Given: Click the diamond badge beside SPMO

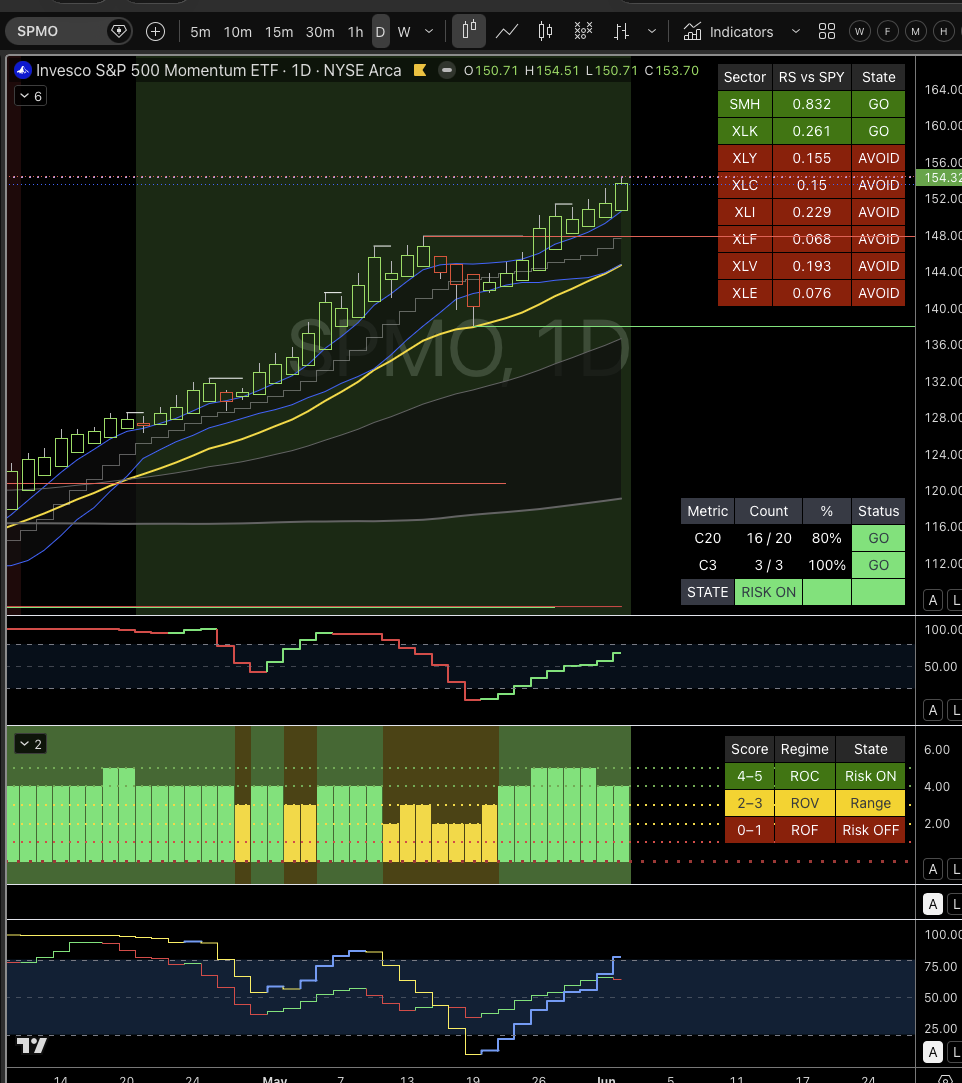Looking at the screenshot, I should point(119,31).
